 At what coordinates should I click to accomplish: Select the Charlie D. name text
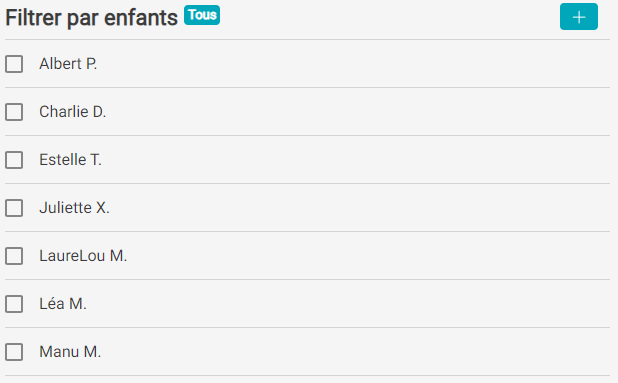click(x=73, y=112)
